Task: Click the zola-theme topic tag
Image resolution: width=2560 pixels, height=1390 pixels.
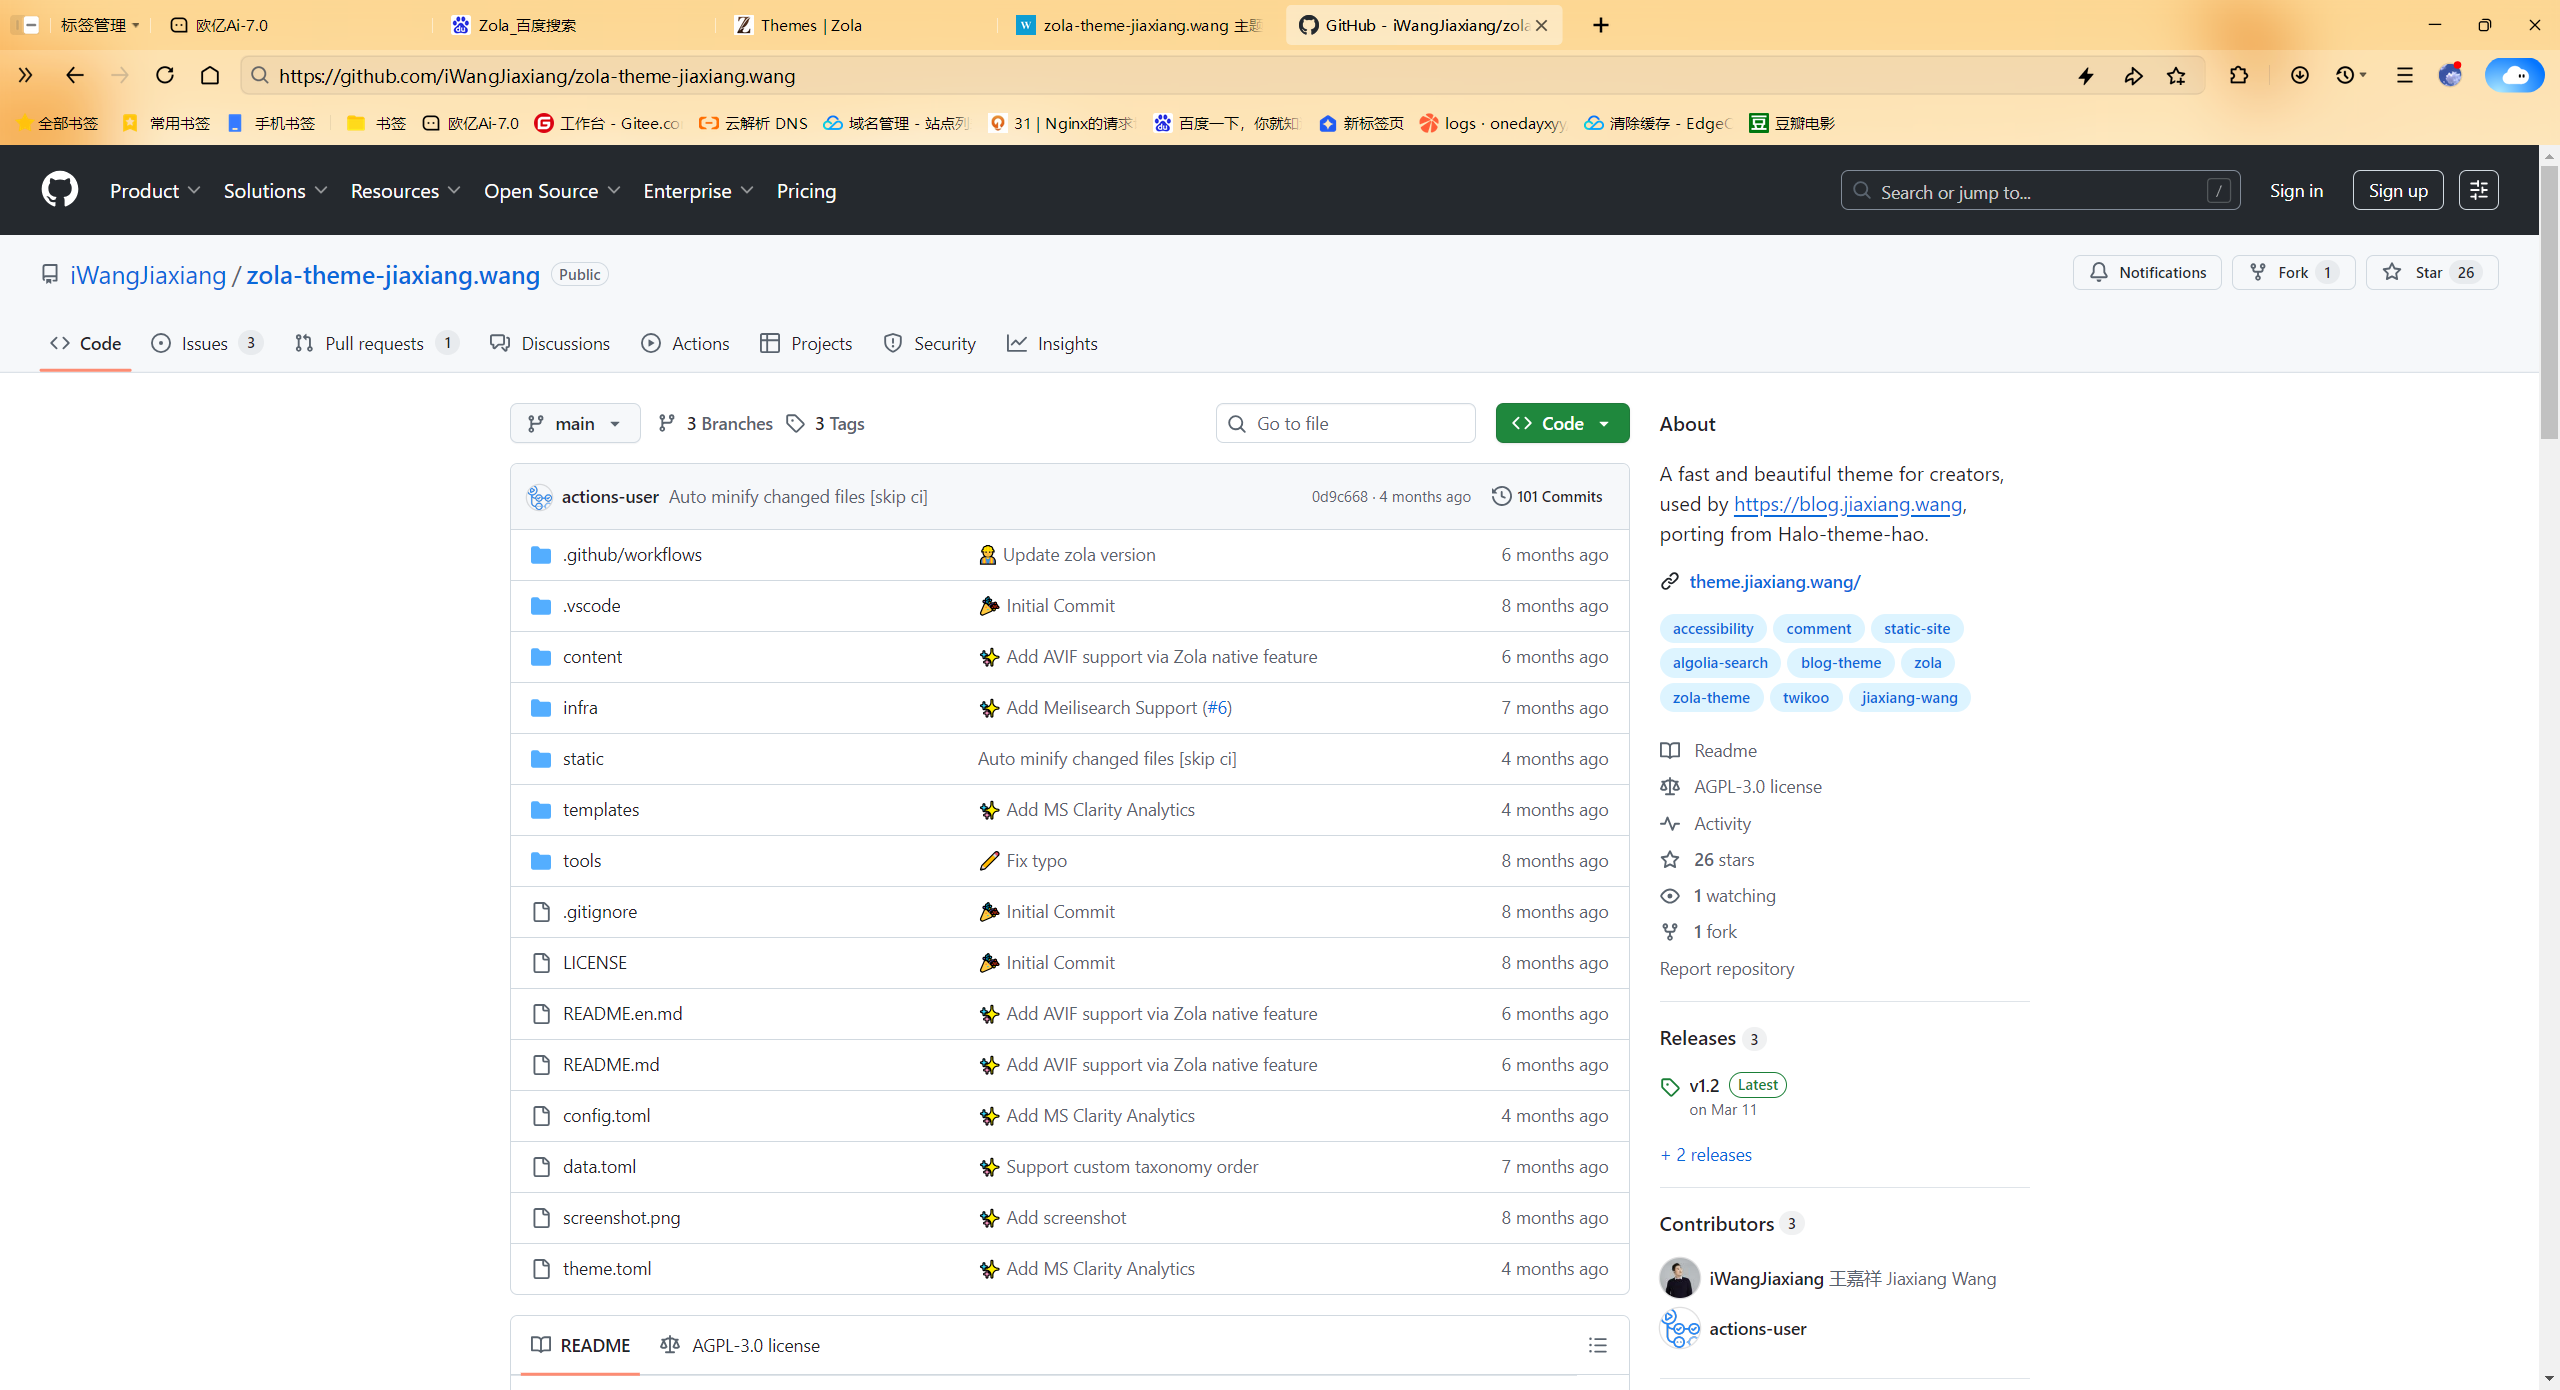Action: [x=1711, y=697]
